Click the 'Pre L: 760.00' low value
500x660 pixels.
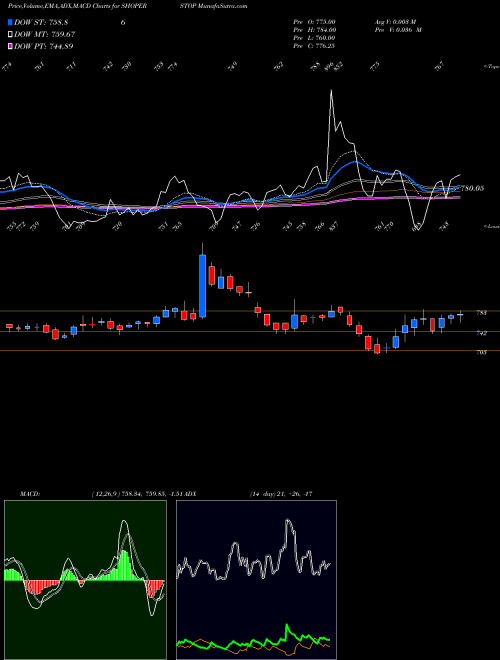(314, 38)
